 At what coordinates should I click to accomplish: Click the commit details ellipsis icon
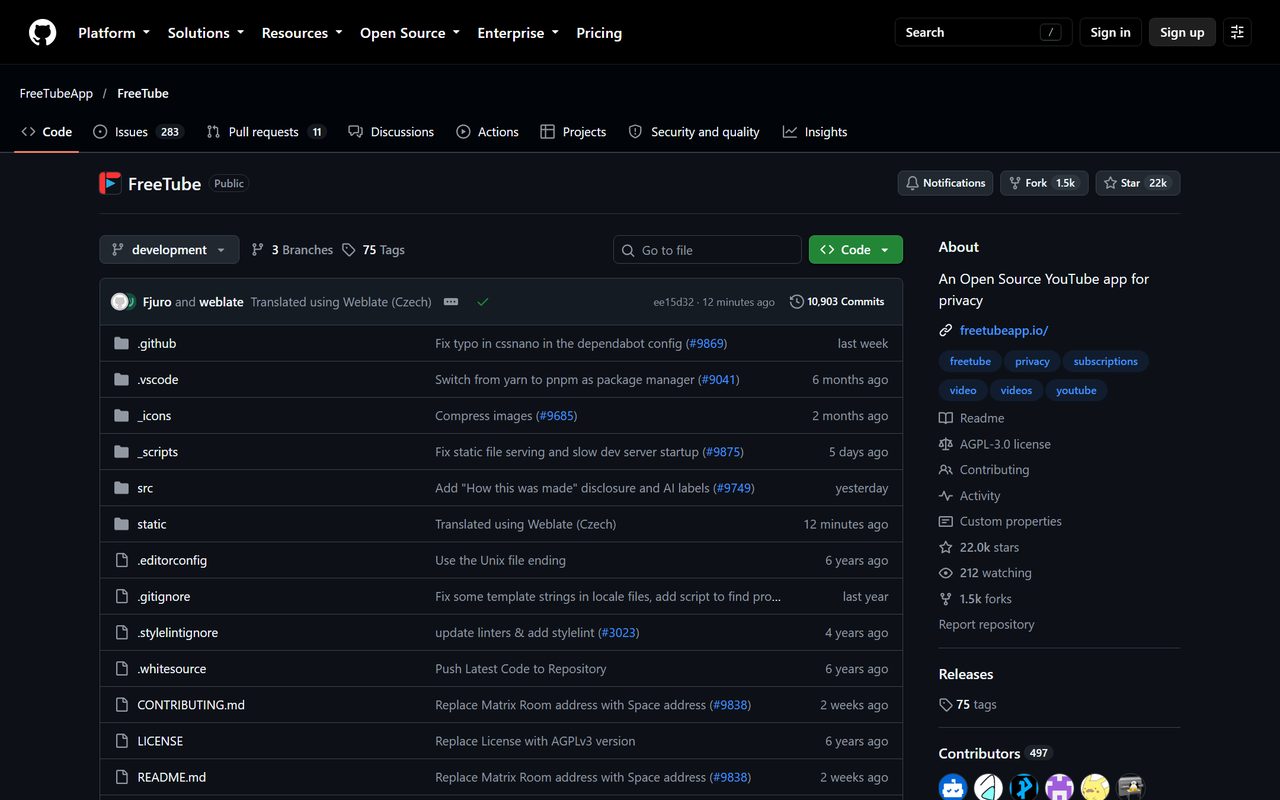coord(451,302)
